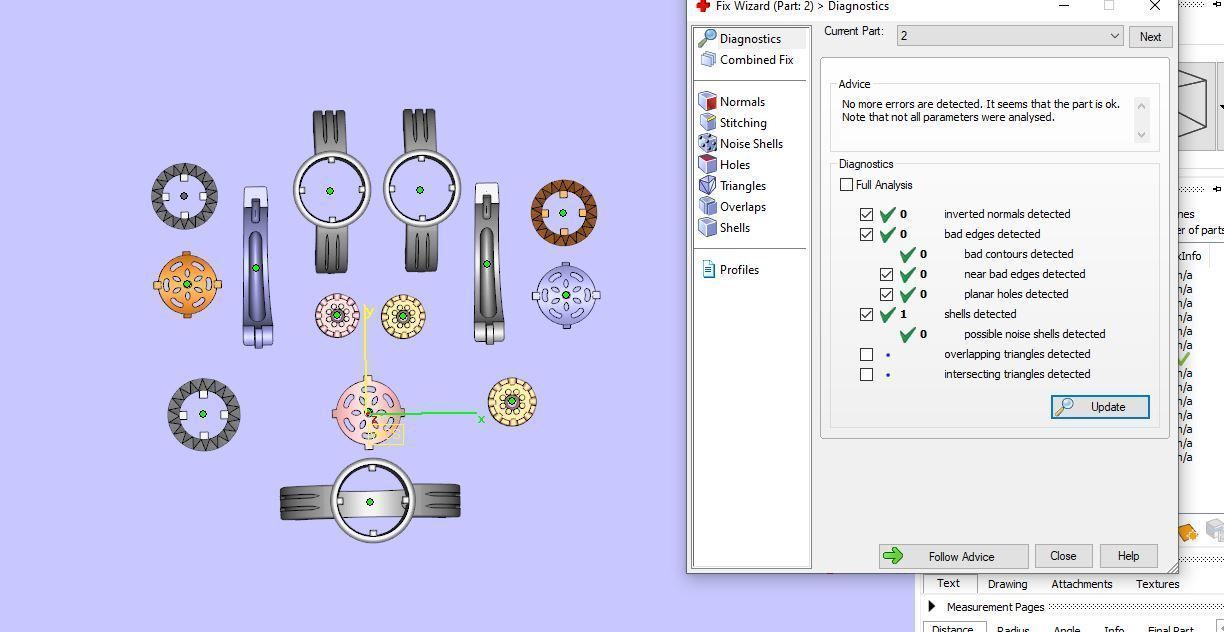
Task: Click green check beside near bad edges
Action: [907, 274]
